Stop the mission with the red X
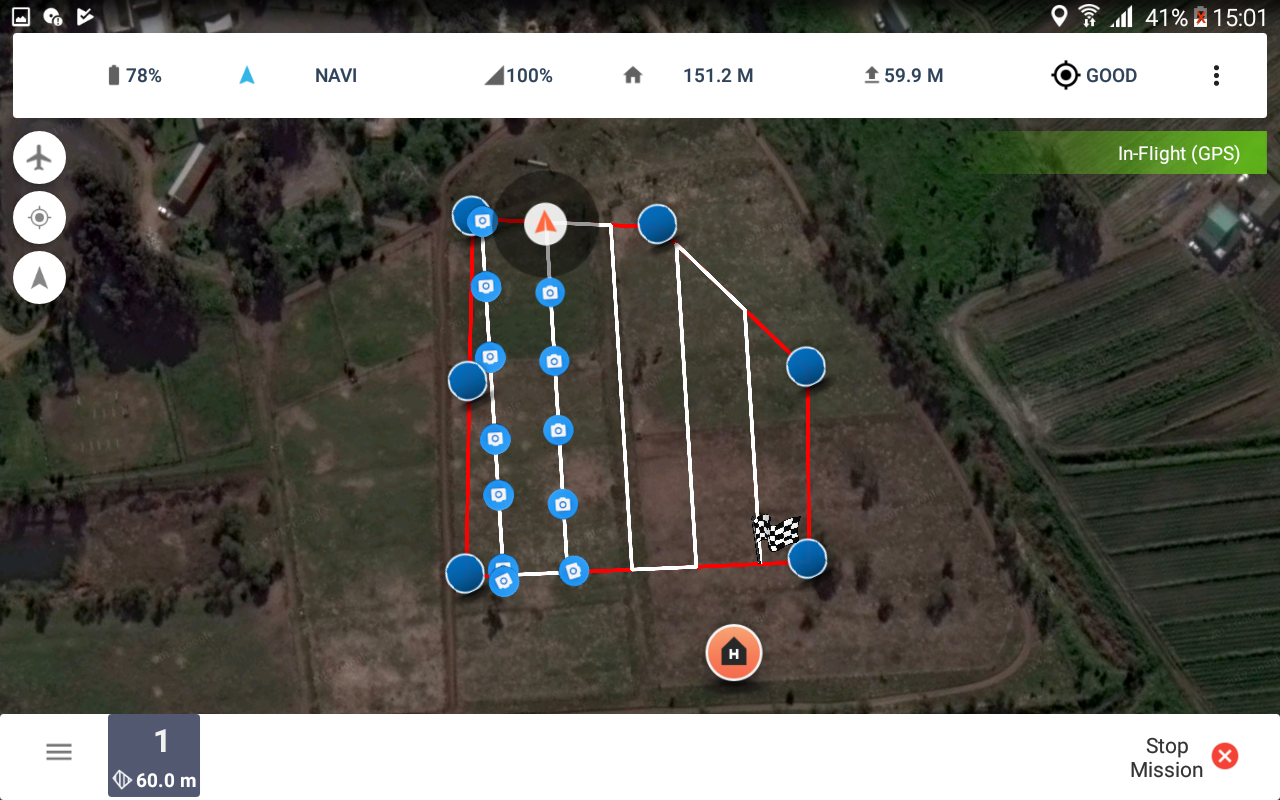 pos(1225,756)
